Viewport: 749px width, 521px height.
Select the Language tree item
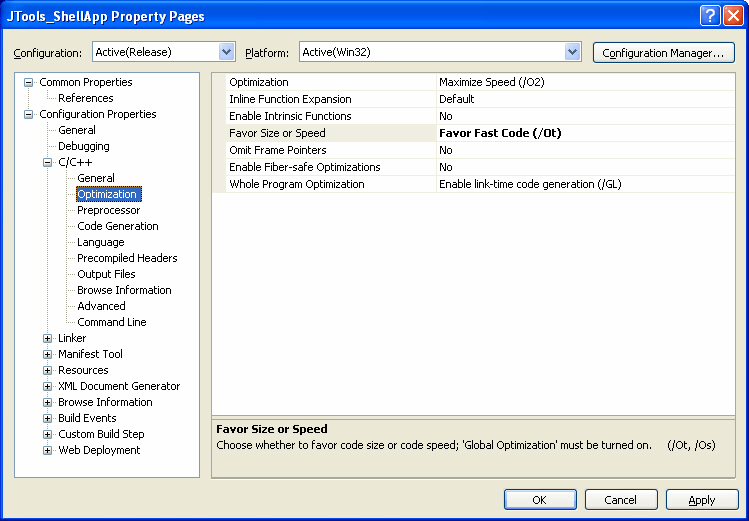pos(100,242)
